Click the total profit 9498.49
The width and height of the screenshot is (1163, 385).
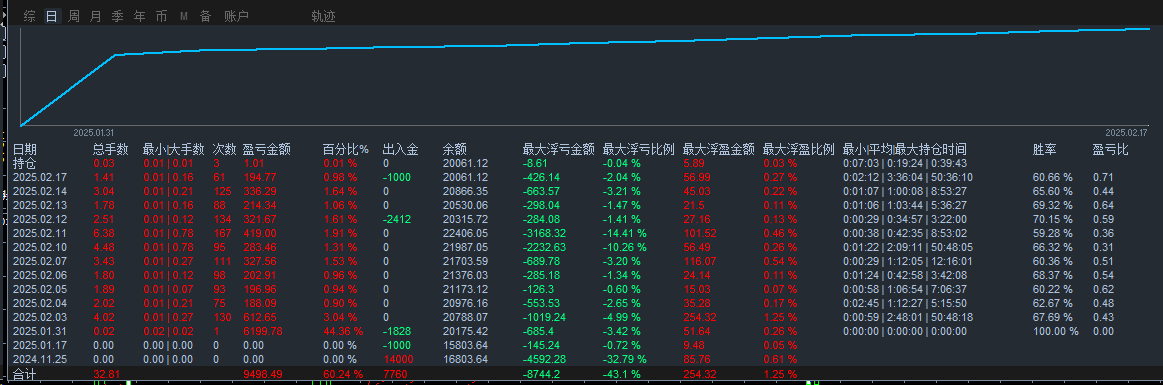263,375
